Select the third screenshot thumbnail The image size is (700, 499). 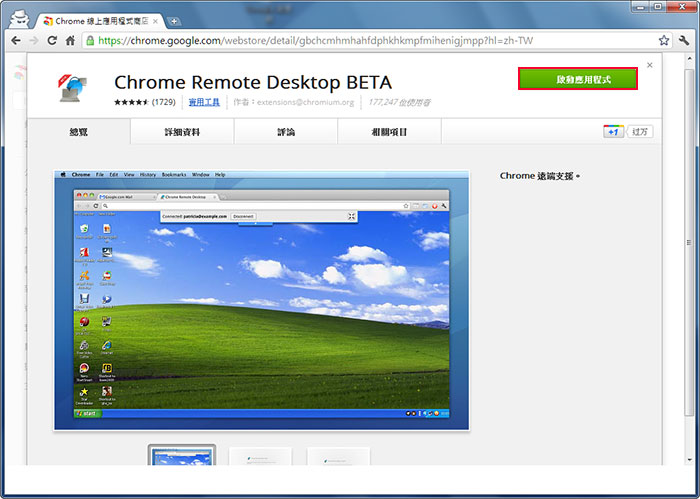point(338,456)
